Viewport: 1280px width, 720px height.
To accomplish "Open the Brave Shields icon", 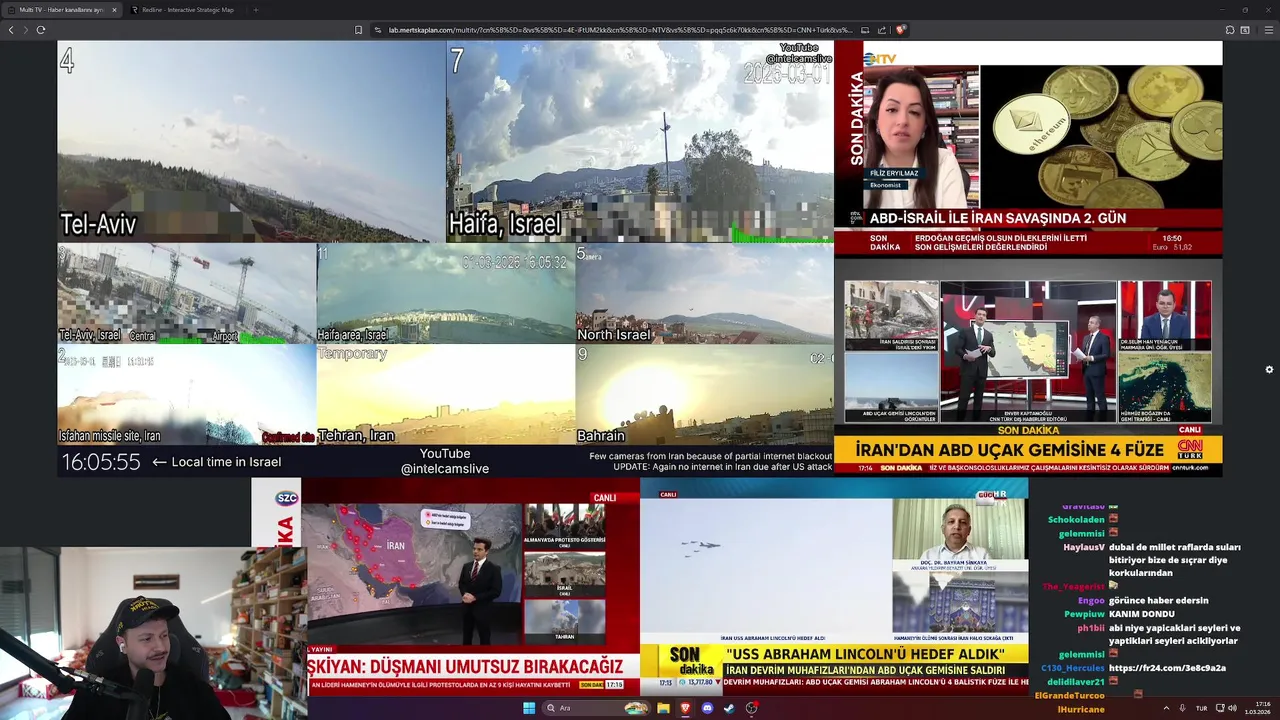I will coord(901,30).
